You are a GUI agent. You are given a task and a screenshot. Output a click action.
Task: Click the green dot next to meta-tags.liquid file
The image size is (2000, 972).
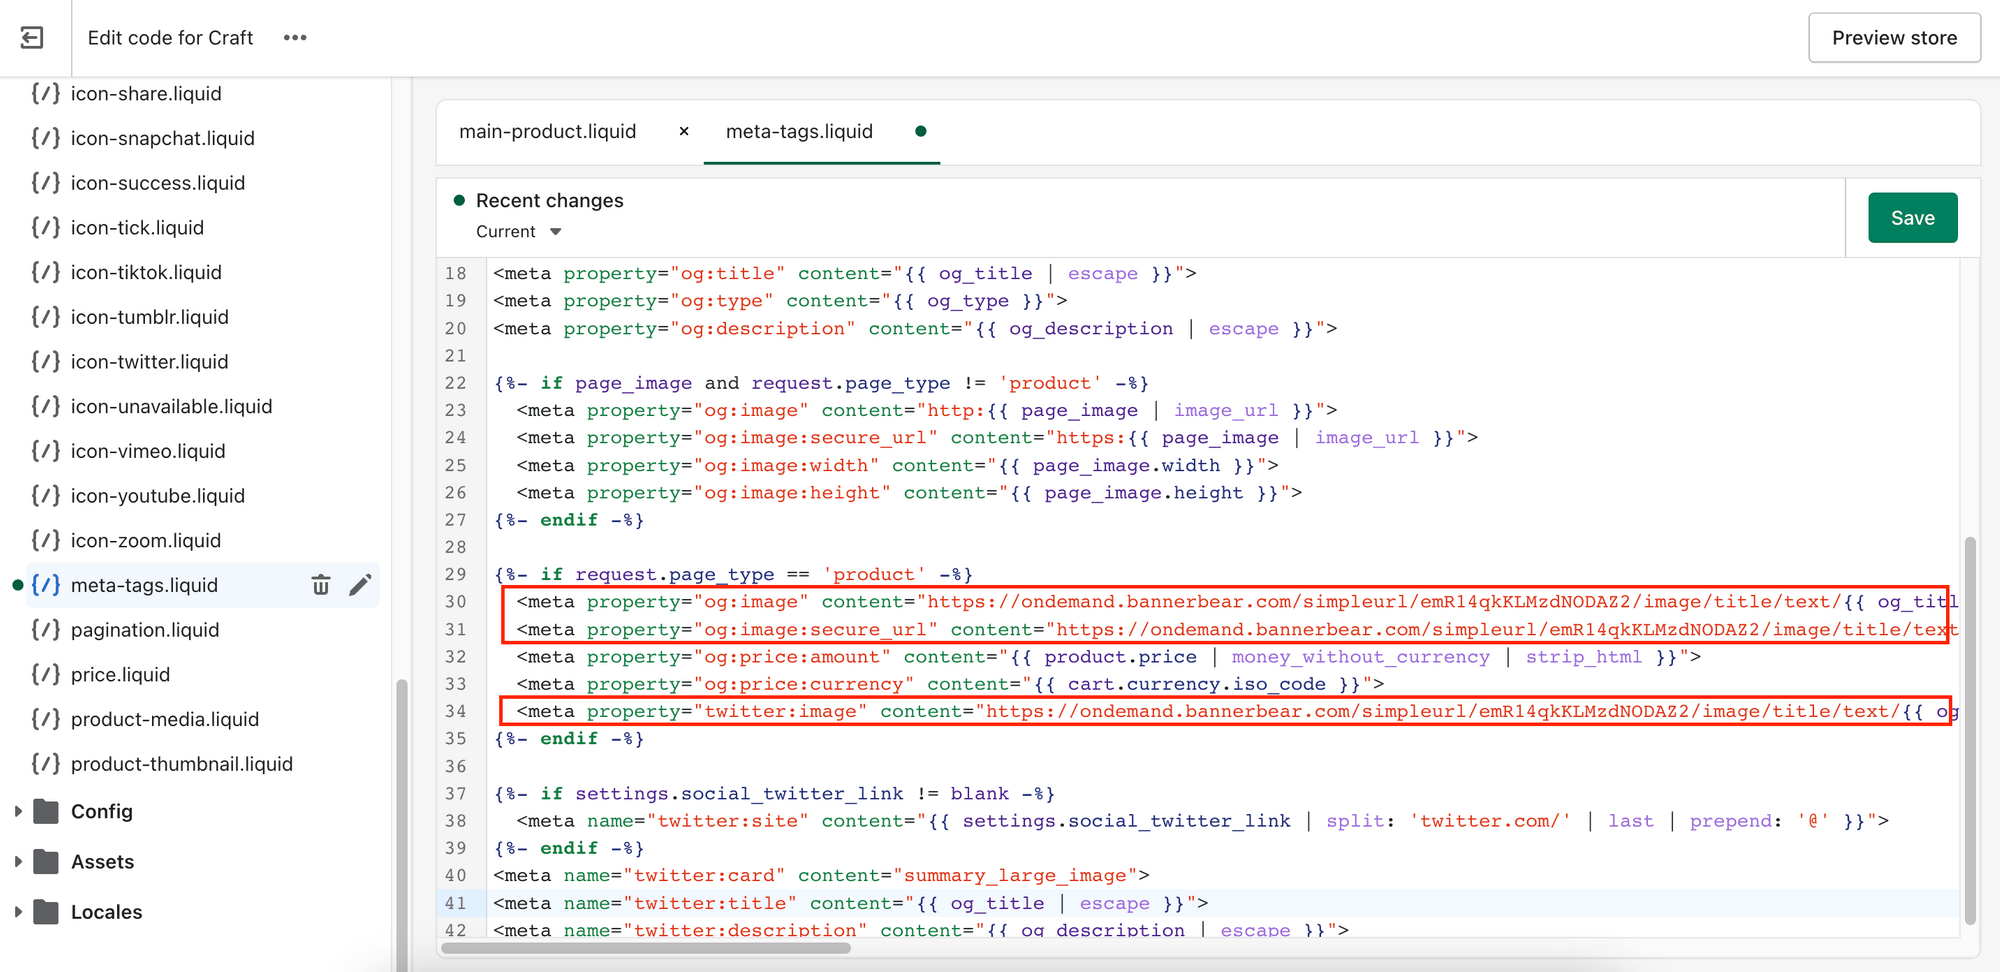point(18,585)
